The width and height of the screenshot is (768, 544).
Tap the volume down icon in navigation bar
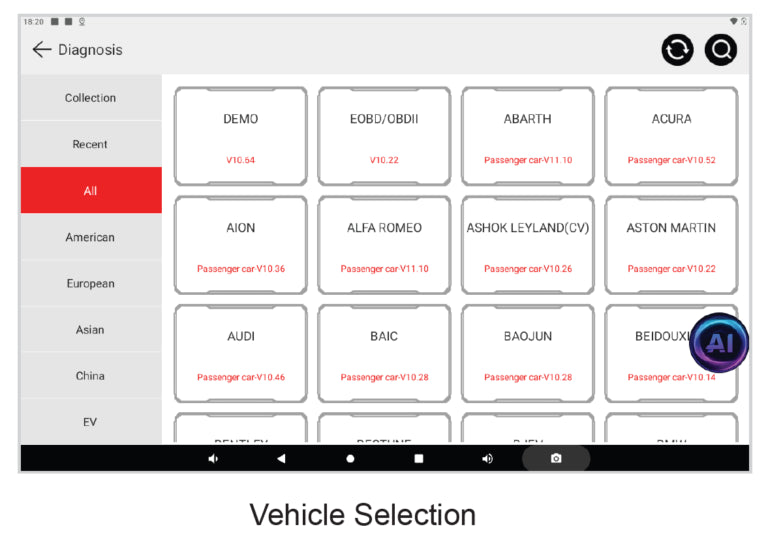pyautogui.click(x=213, y=459)
